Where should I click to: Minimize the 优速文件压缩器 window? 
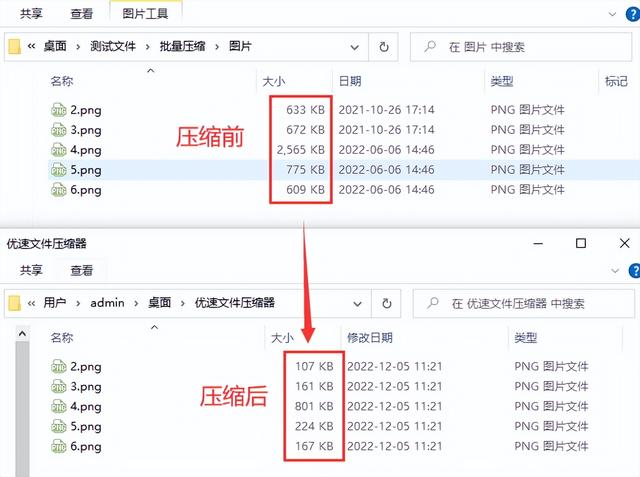coord(538,244)
